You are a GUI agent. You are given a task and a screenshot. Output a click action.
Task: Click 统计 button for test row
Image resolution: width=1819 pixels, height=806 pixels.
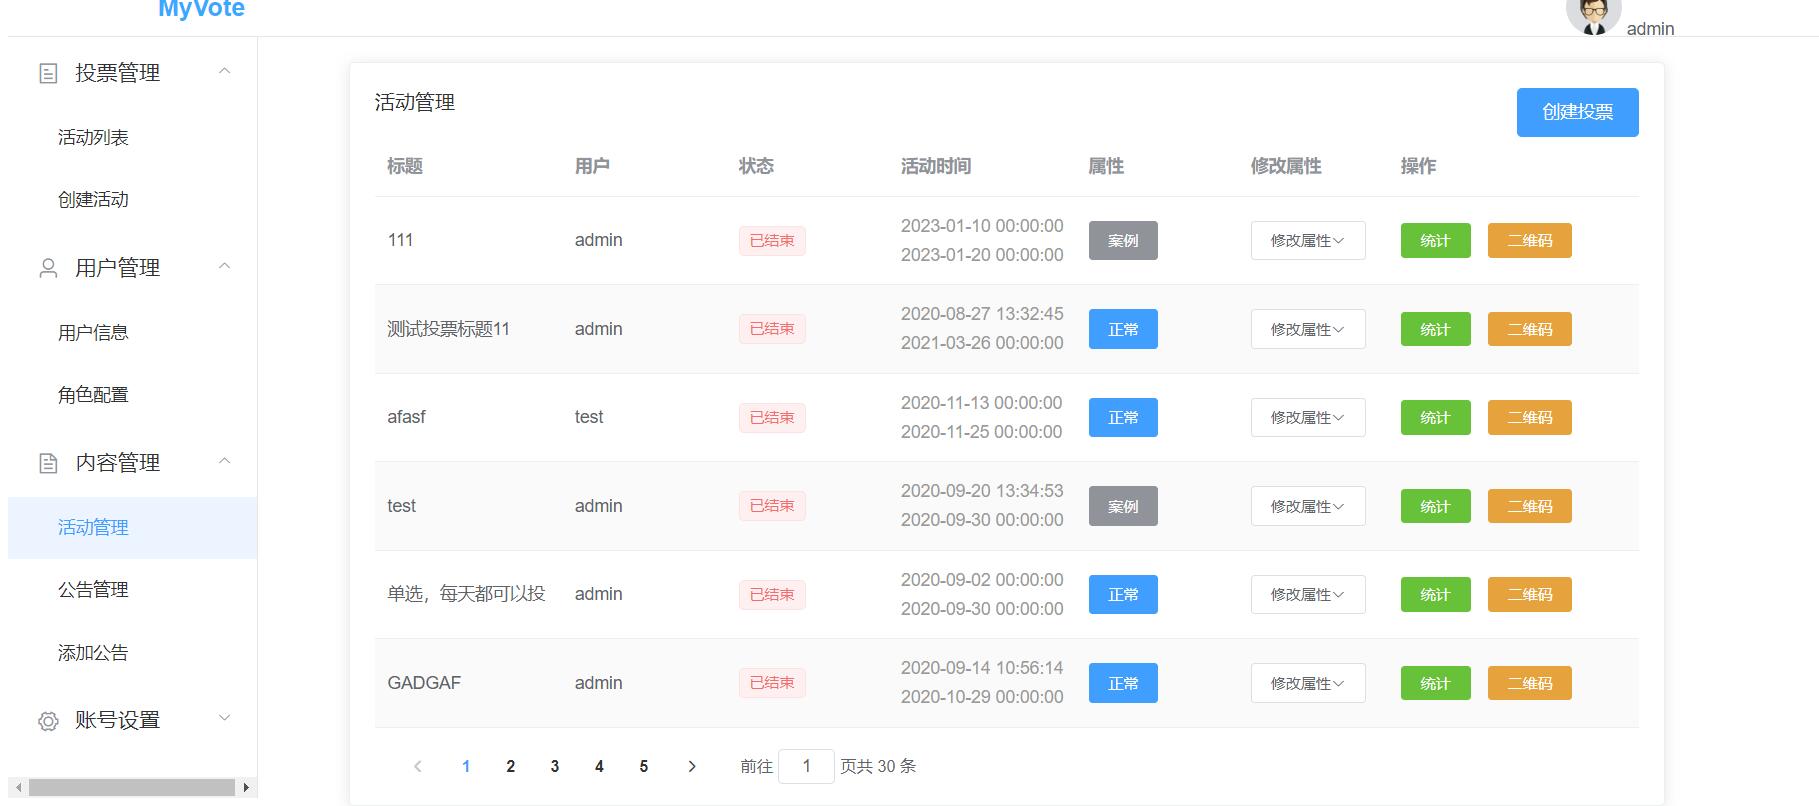click(x=1435, y=506)
